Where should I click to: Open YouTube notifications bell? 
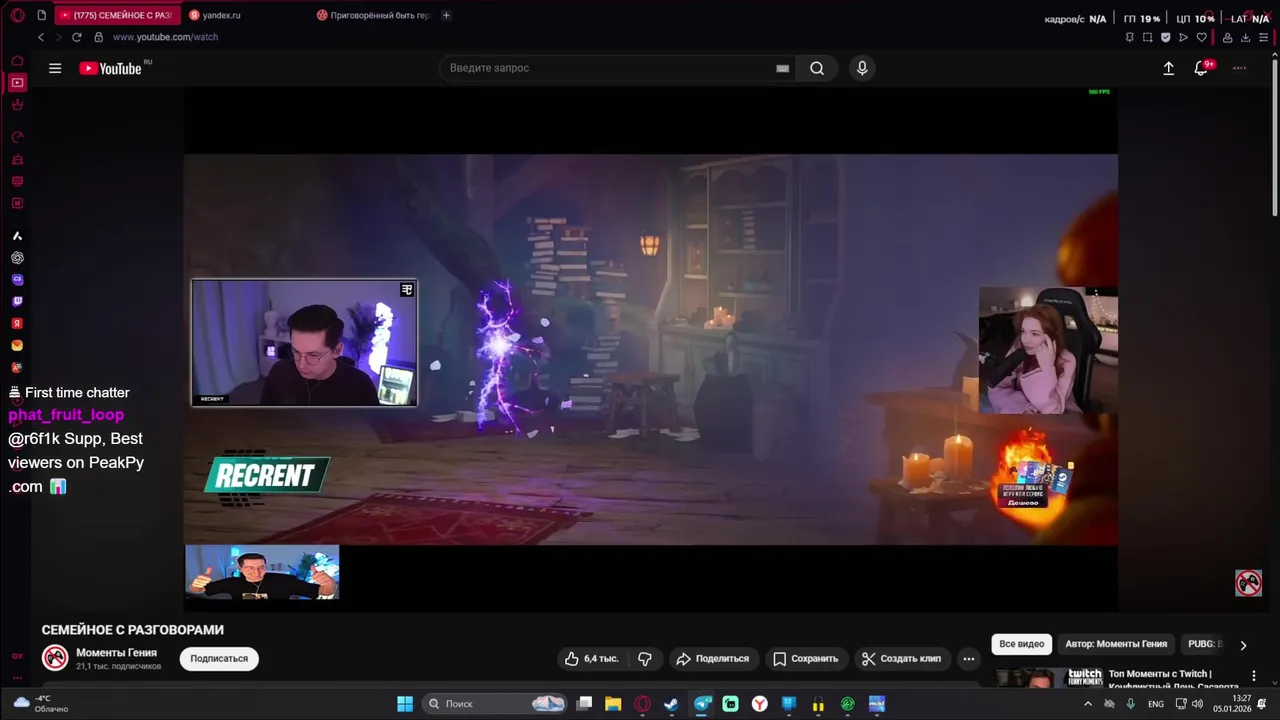point(1201,68)
